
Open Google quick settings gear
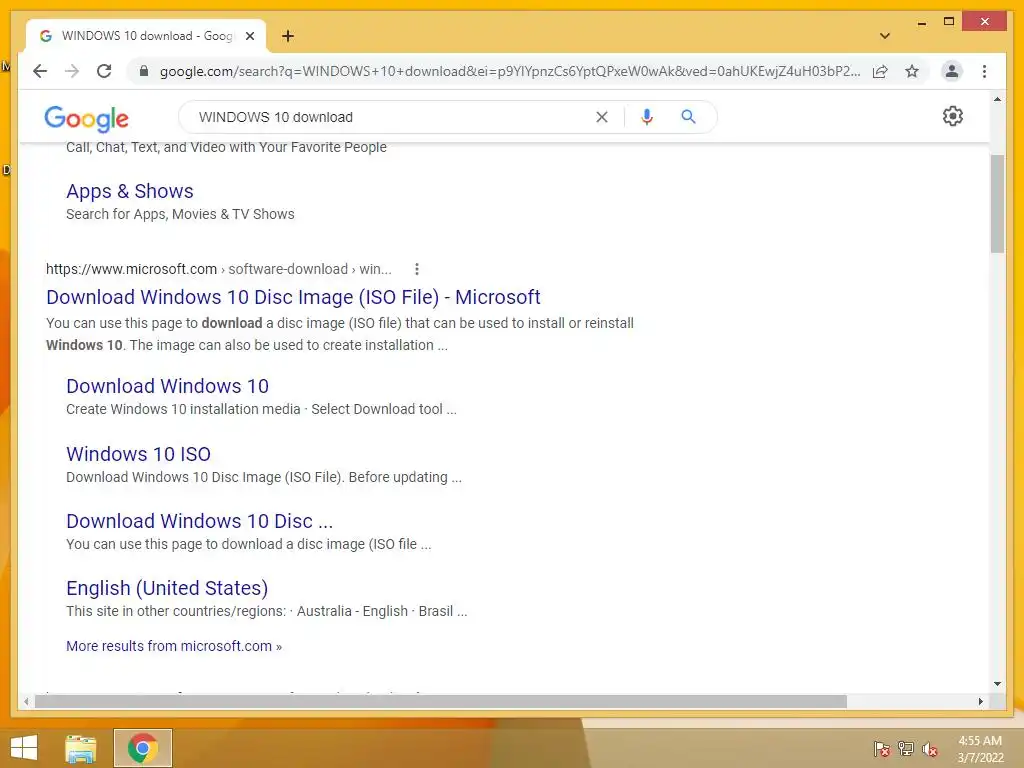953,116
